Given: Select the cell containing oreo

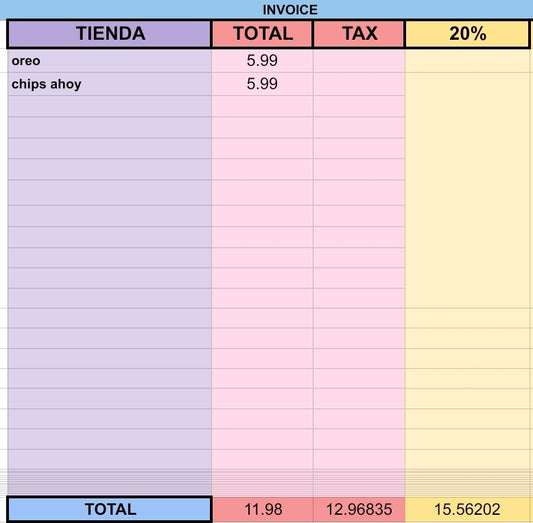Looking at the screenshot, I should (x=109, y=61).
